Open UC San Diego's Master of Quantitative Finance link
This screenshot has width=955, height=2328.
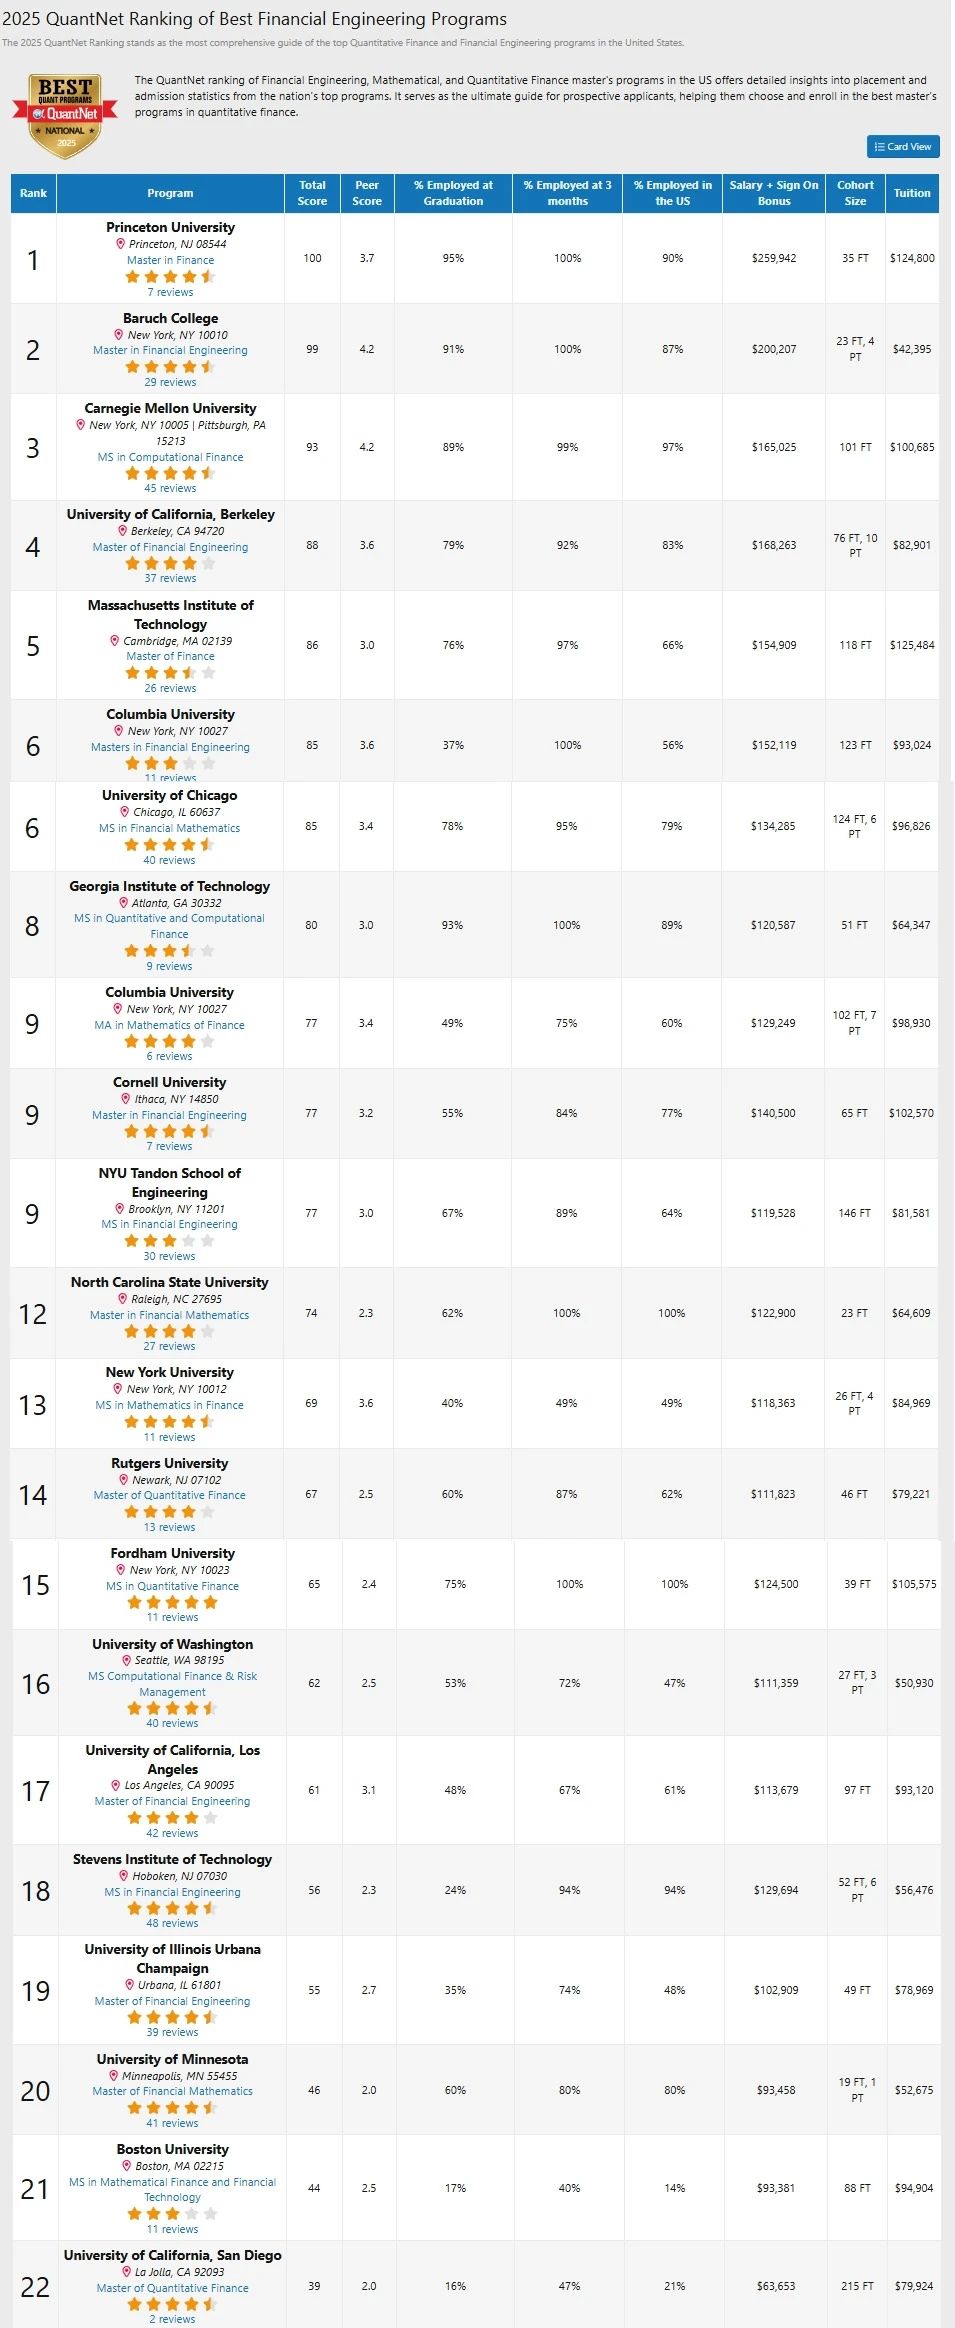pyautogui.click(x=172, y=2288)
